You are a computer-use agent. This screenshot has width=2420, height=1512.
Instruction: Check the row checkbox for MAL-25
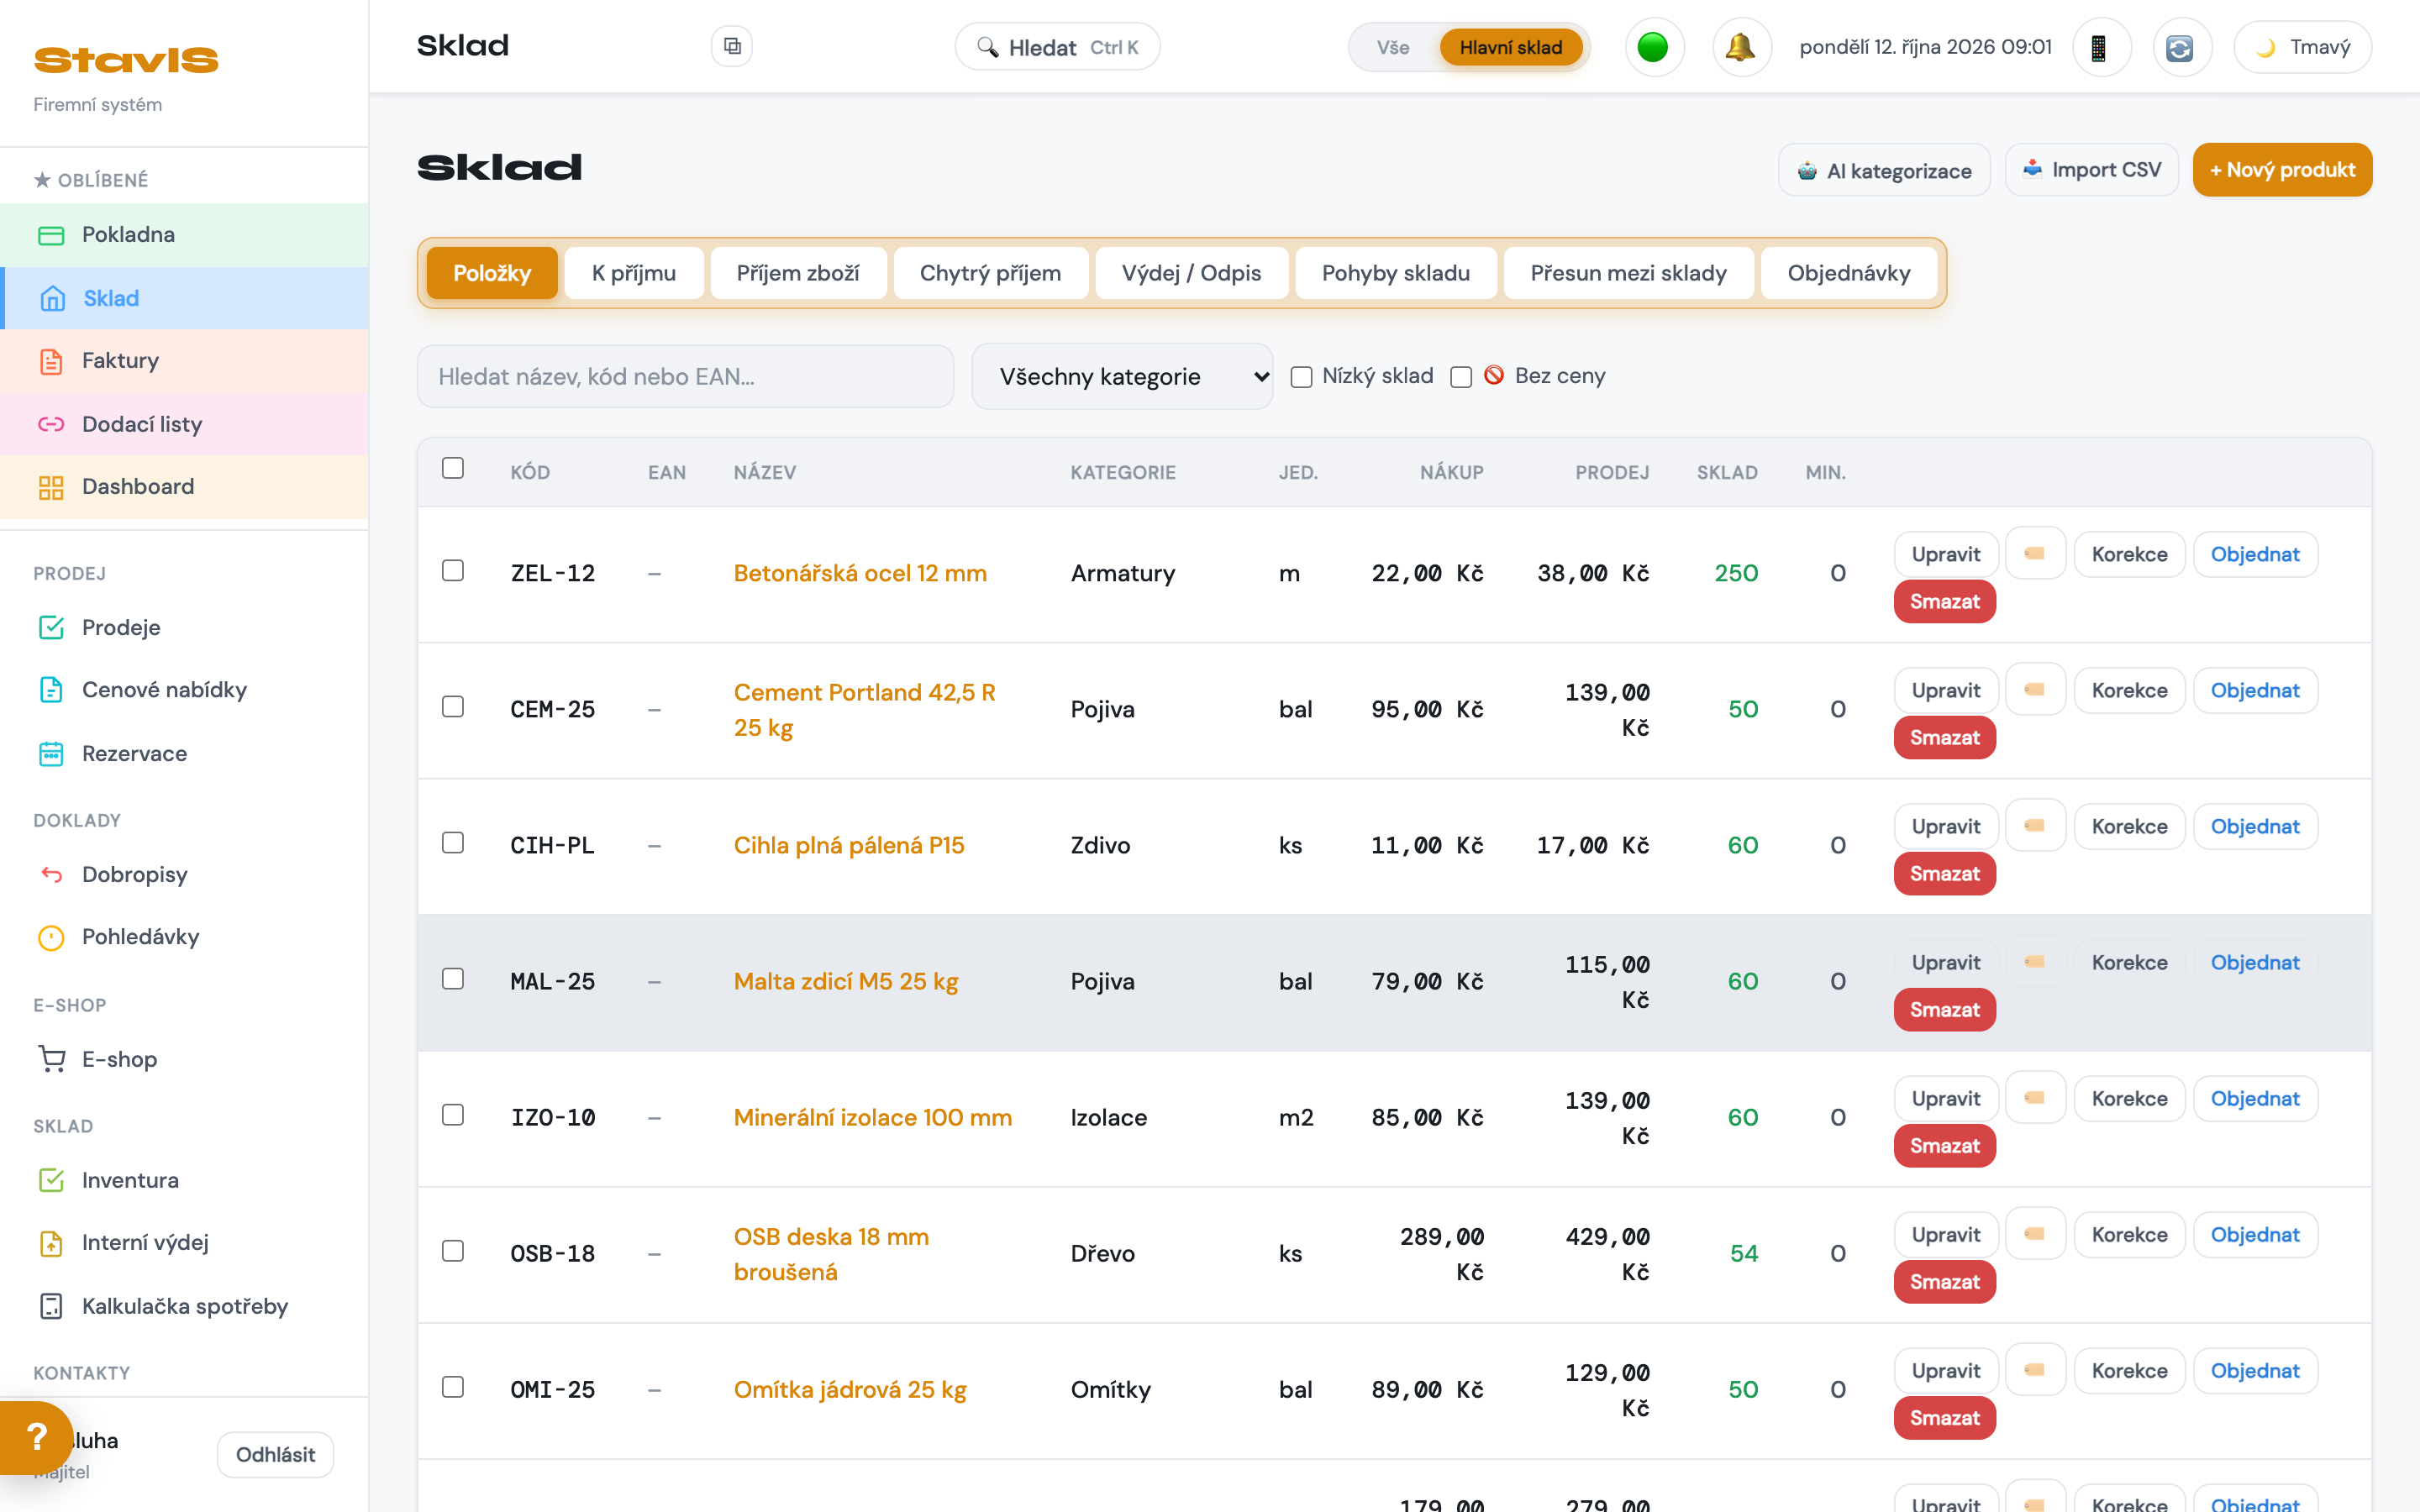click(453, 978)
